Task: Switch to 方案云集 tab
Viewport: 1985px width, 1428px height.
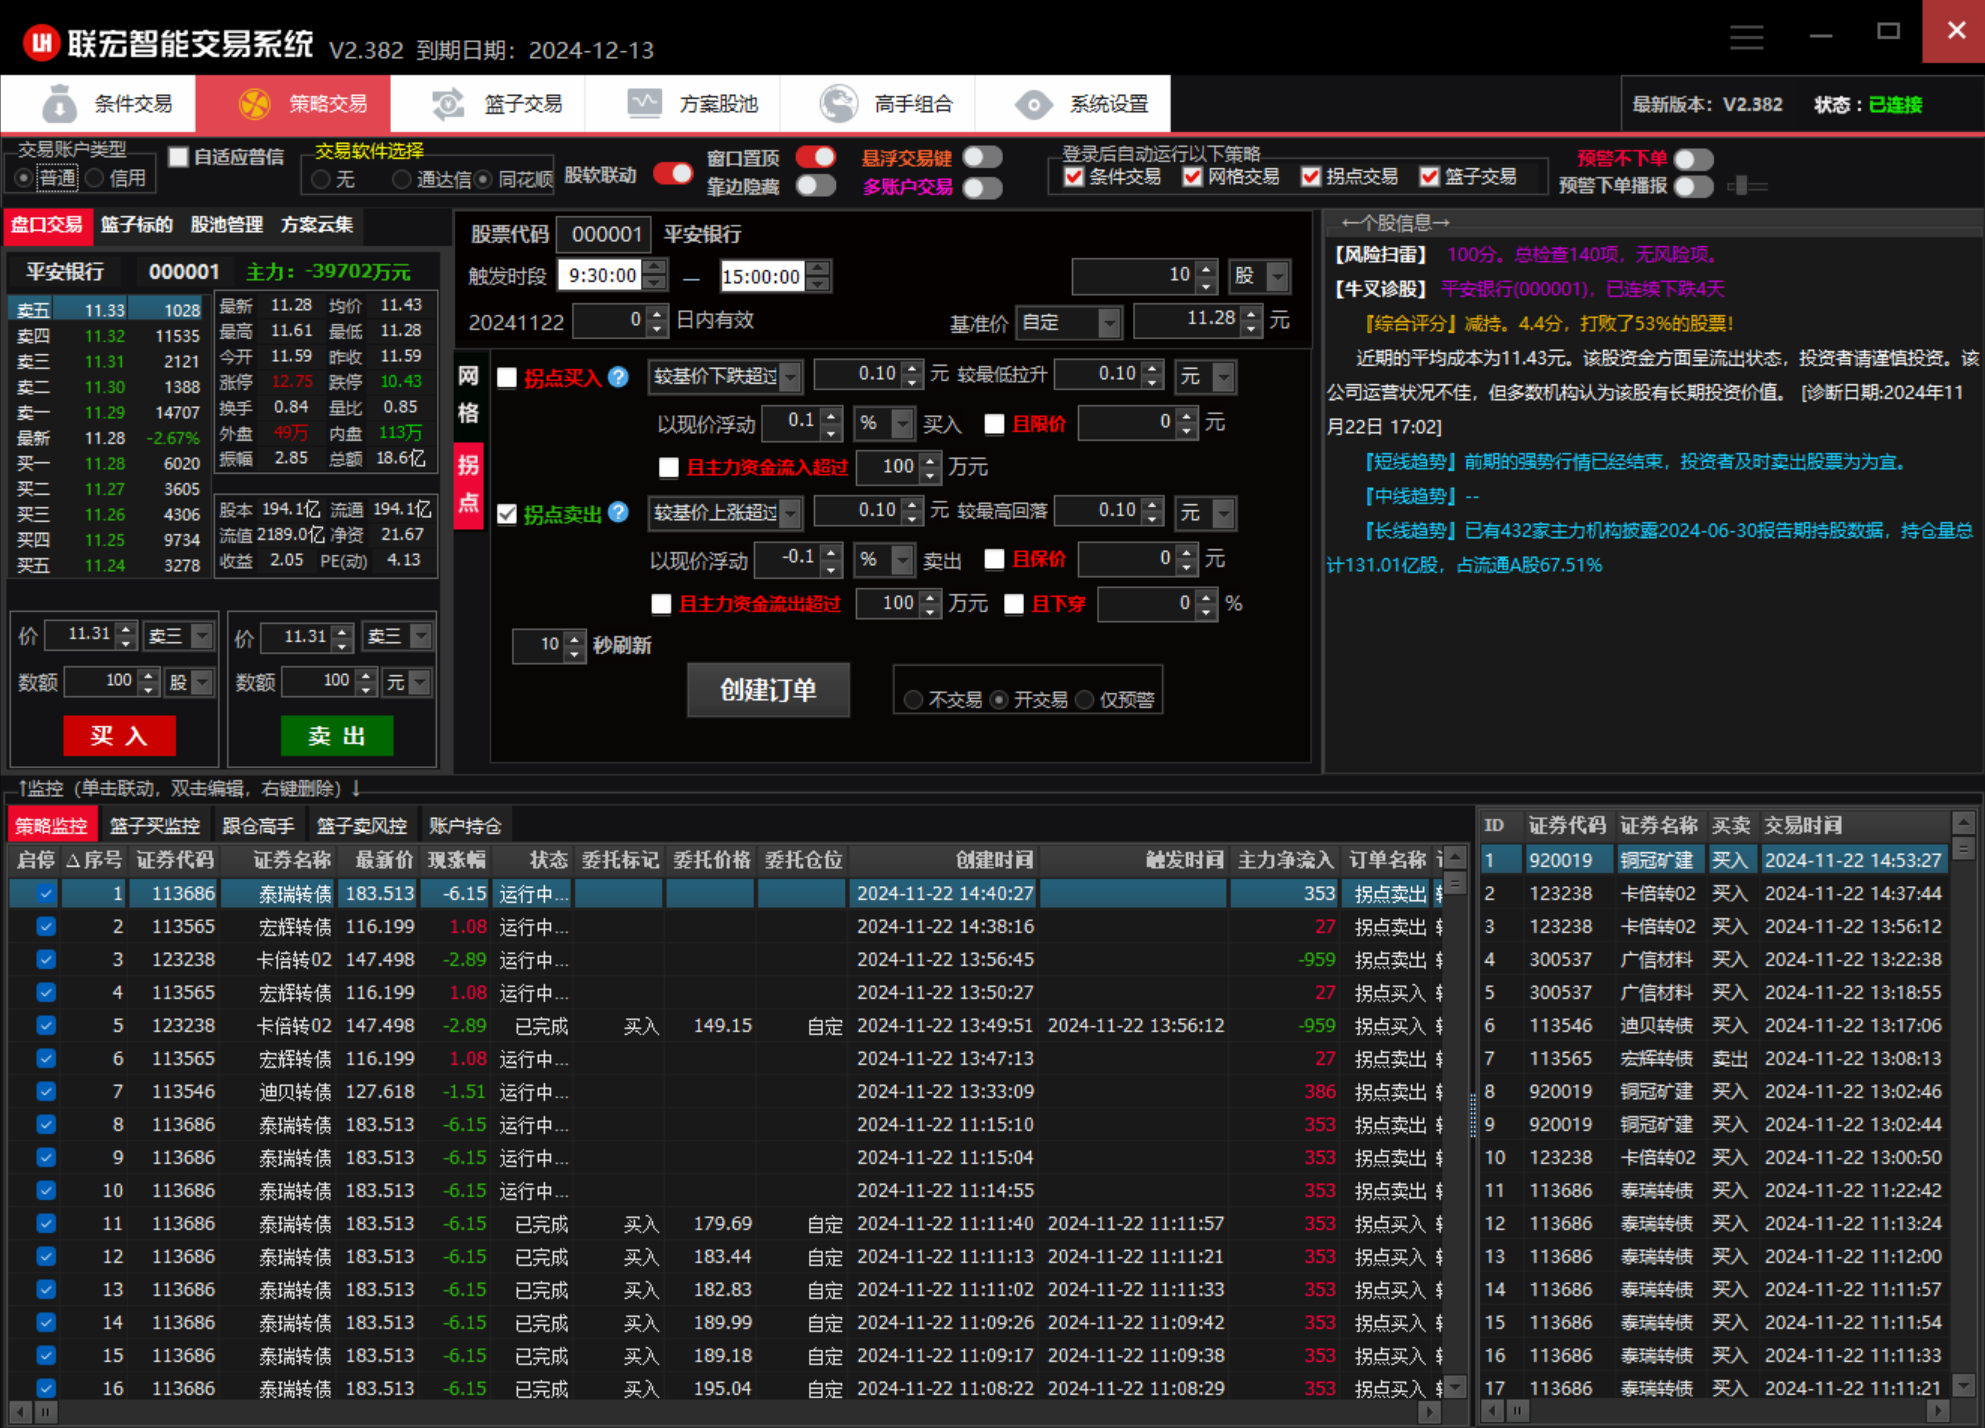Action: 317,225
